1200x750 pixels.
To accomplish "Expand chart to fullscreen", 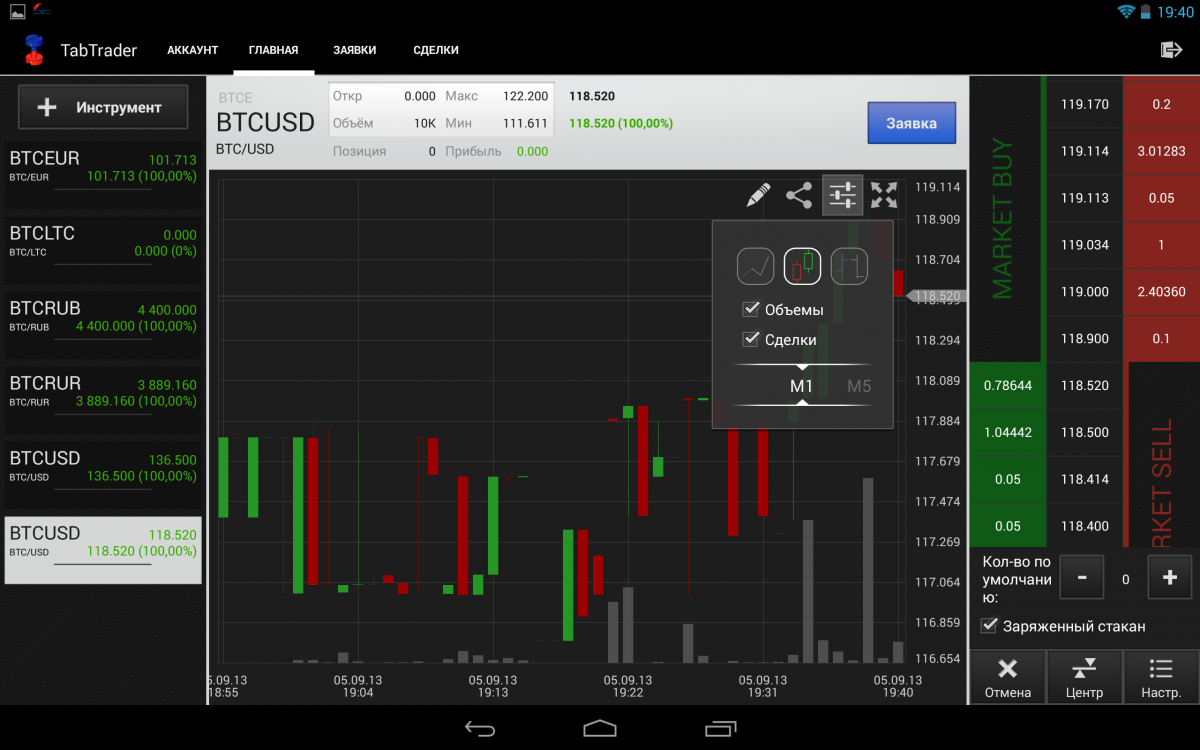I will click(884, 195).
